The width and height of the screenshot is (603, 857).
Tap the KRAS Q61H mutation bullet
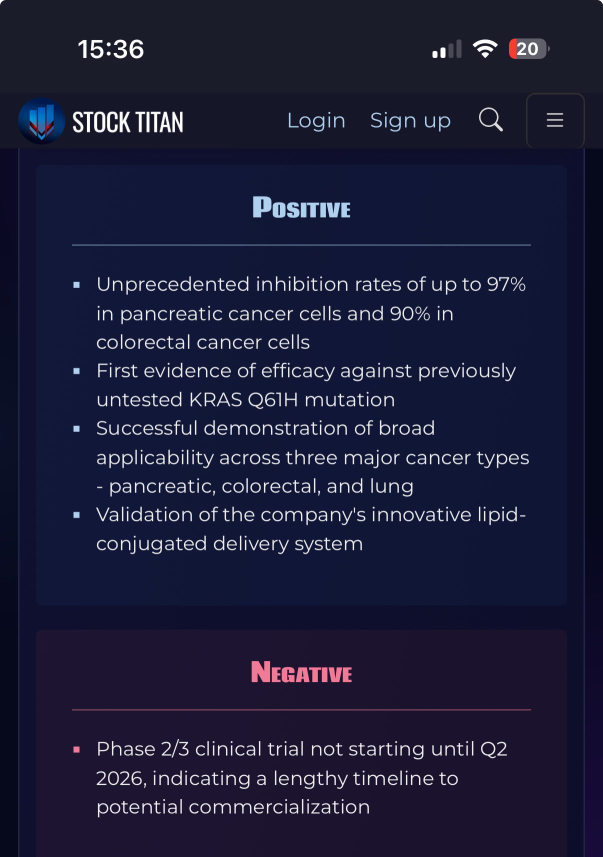coord(306,385)
